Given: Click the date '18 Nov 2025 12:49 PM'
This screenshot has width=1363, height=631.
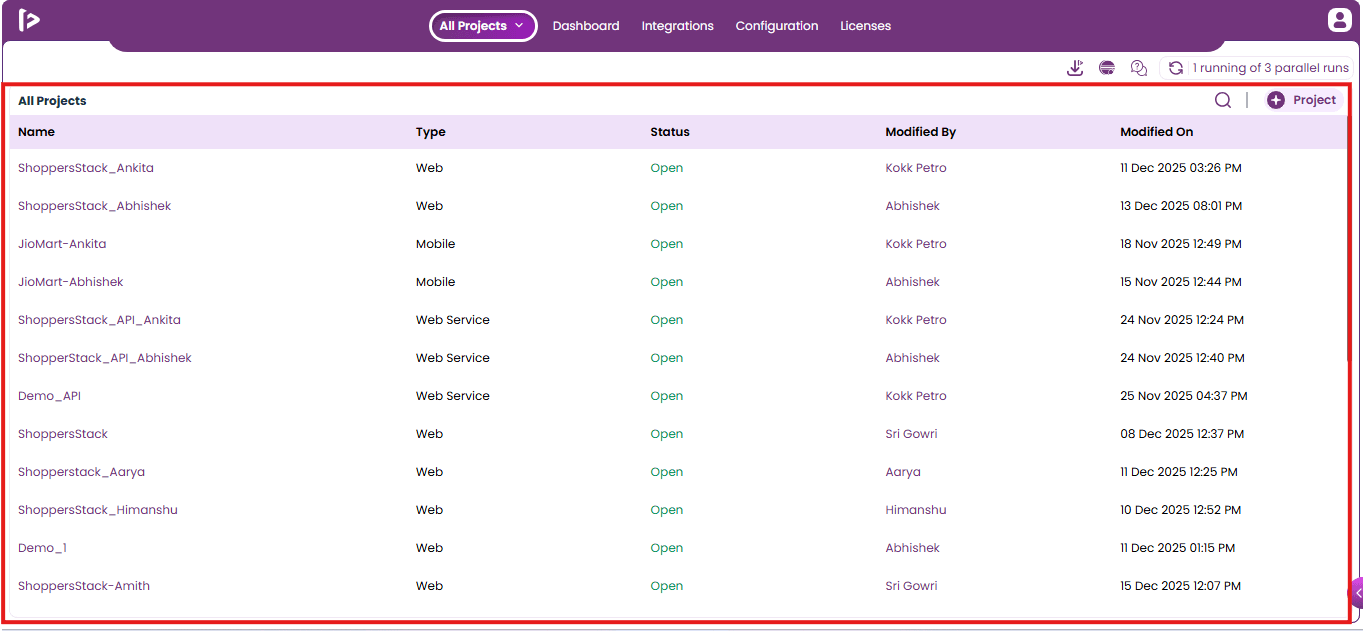Looking at the screenshot, I should (x=1181, y=244).
